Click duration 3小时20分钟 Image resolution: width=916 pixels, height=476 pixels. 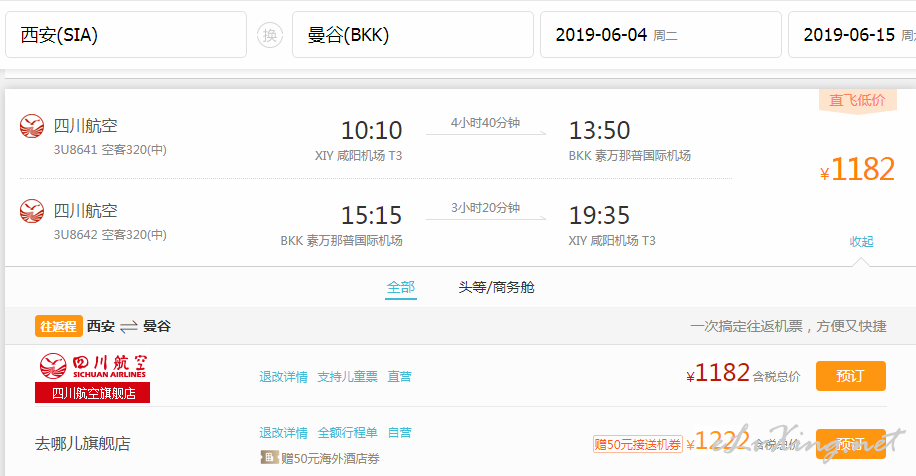coord(485,208)
